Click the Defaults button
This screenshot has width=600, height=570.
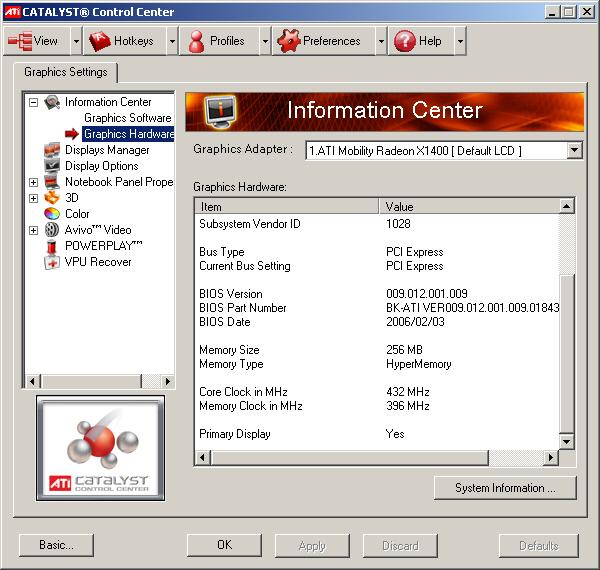click(x=539, y=546)
